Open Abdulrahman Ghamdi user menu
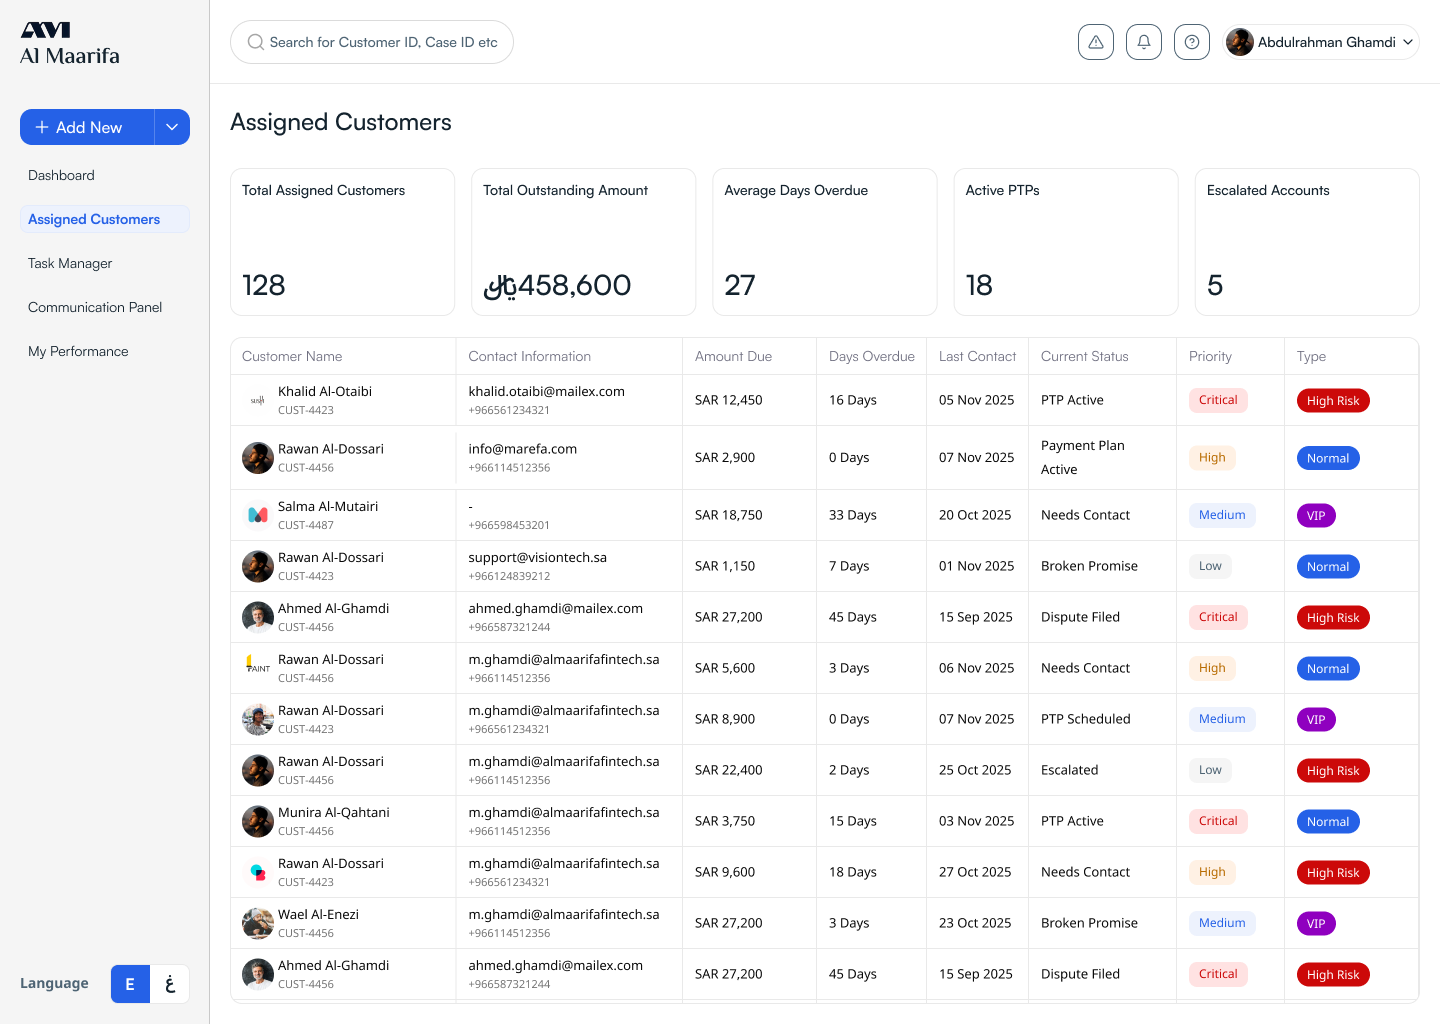The width and height of the screenshot is (1440, 1024). (1320, 42)
